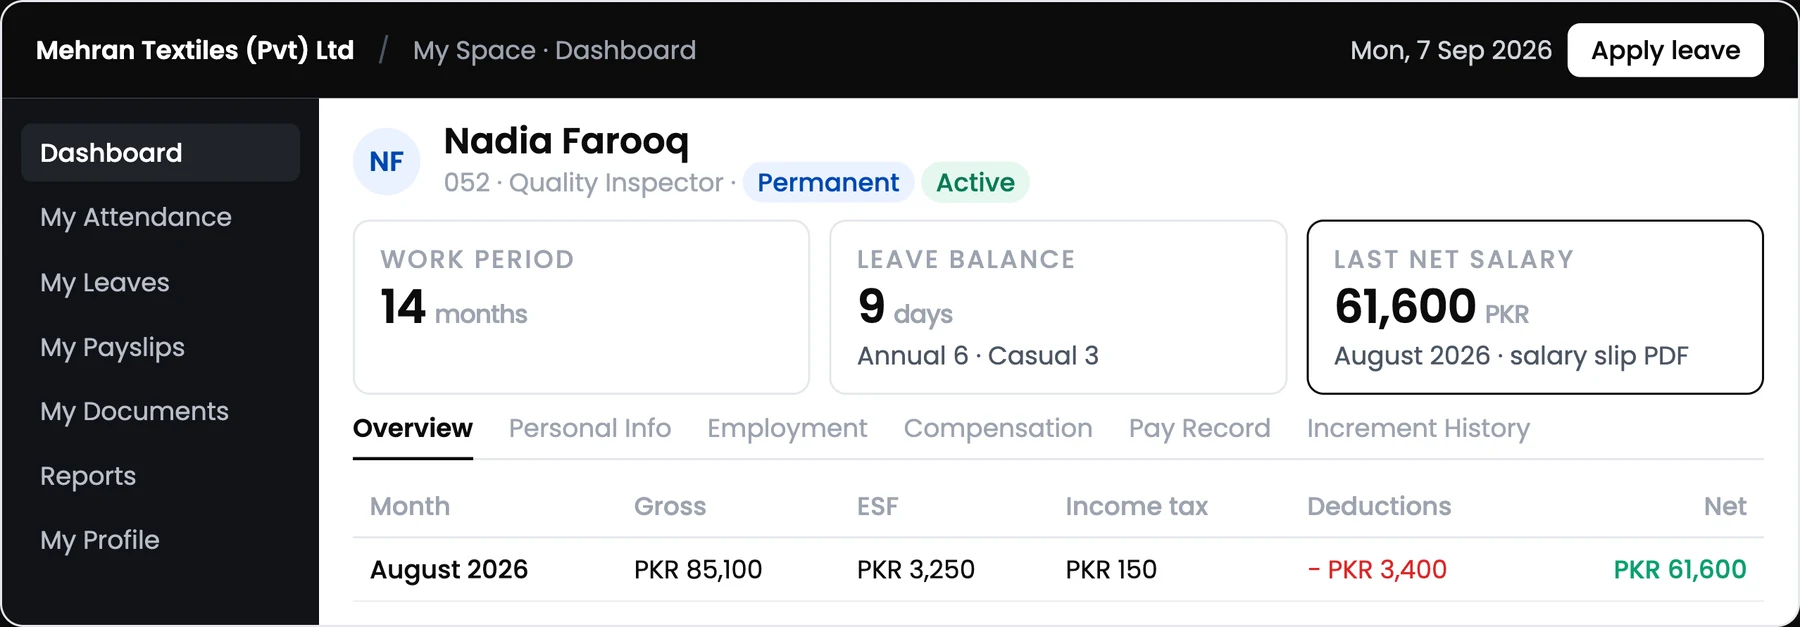Switch to the Employment tab
The image size is (1800, 627).
click(x=787, y=428)
